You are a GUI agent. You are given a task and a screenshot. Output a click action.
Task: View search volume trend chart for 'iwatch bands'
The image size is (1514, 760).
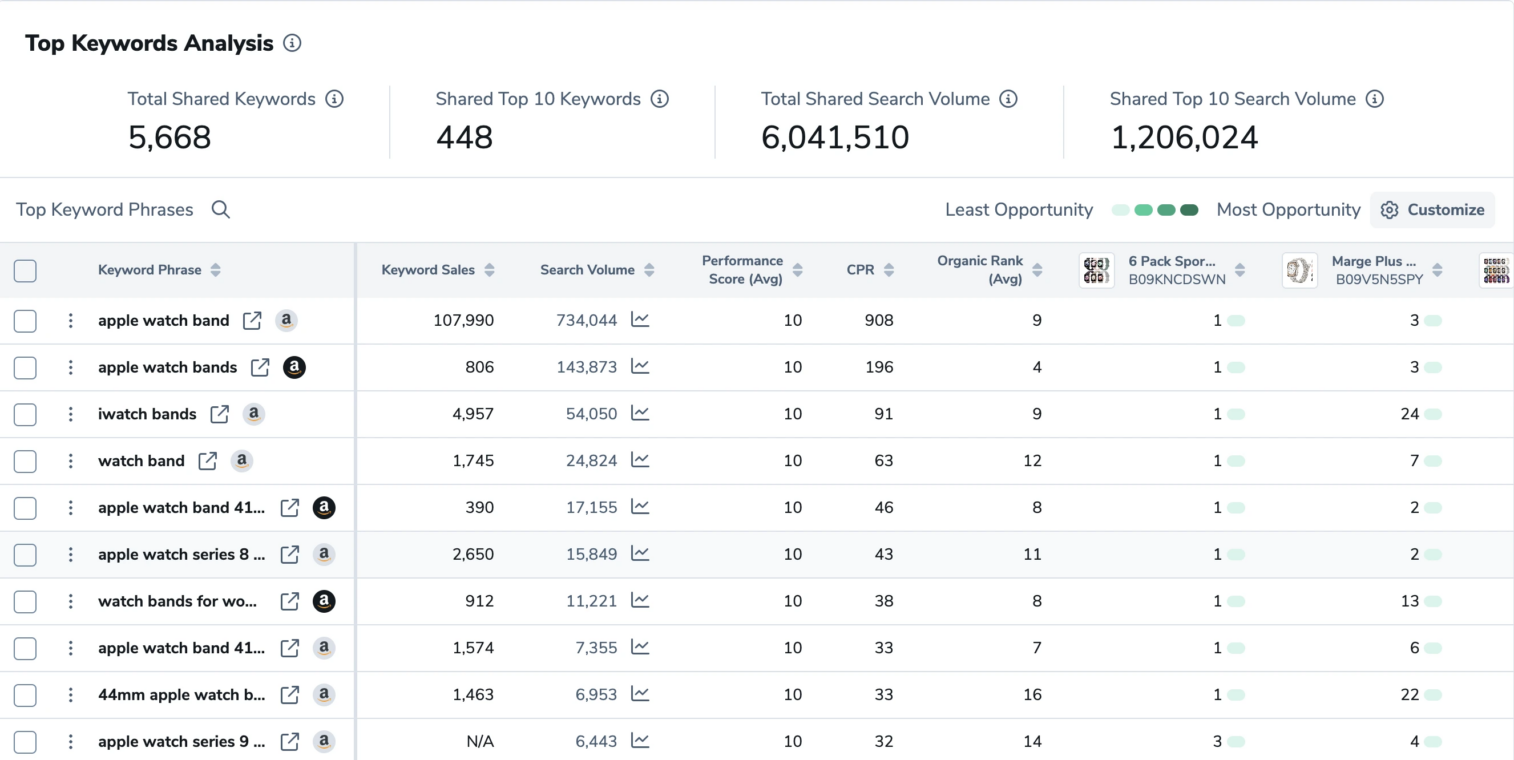pyautogui.click(x=640, y=414)
